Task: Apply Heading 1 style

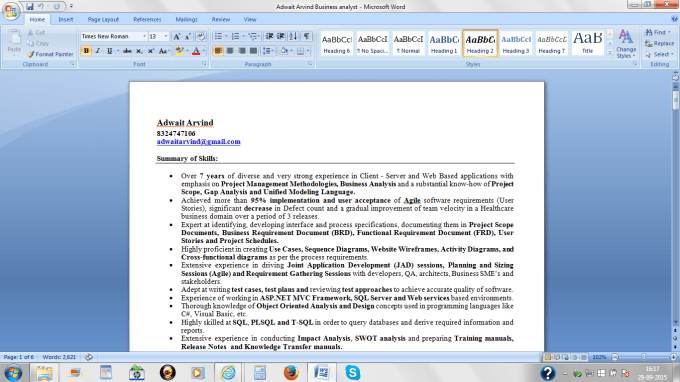Action: [x=444, y=43]
